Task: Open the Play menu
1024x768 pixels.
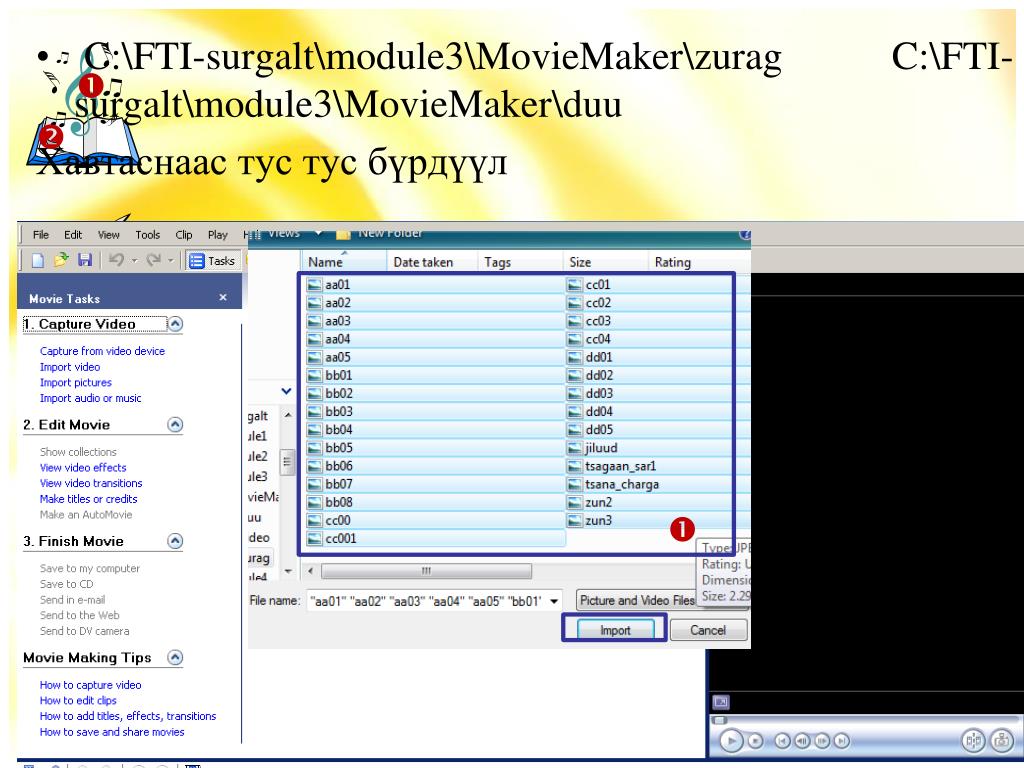Action: [217, 234]
